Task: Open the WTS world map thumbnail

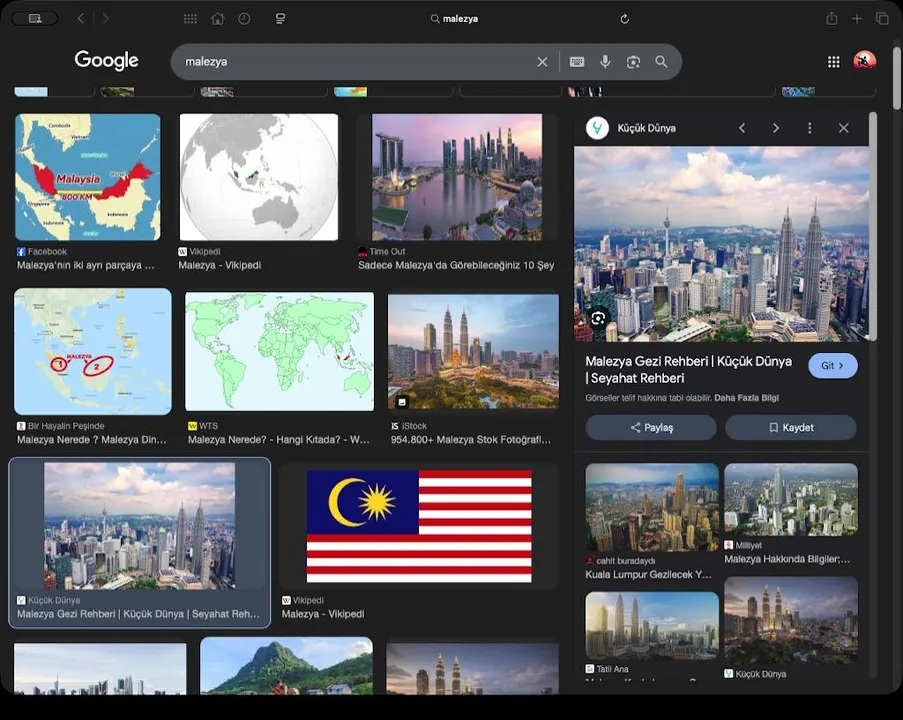Action: (x=279, y=351)
